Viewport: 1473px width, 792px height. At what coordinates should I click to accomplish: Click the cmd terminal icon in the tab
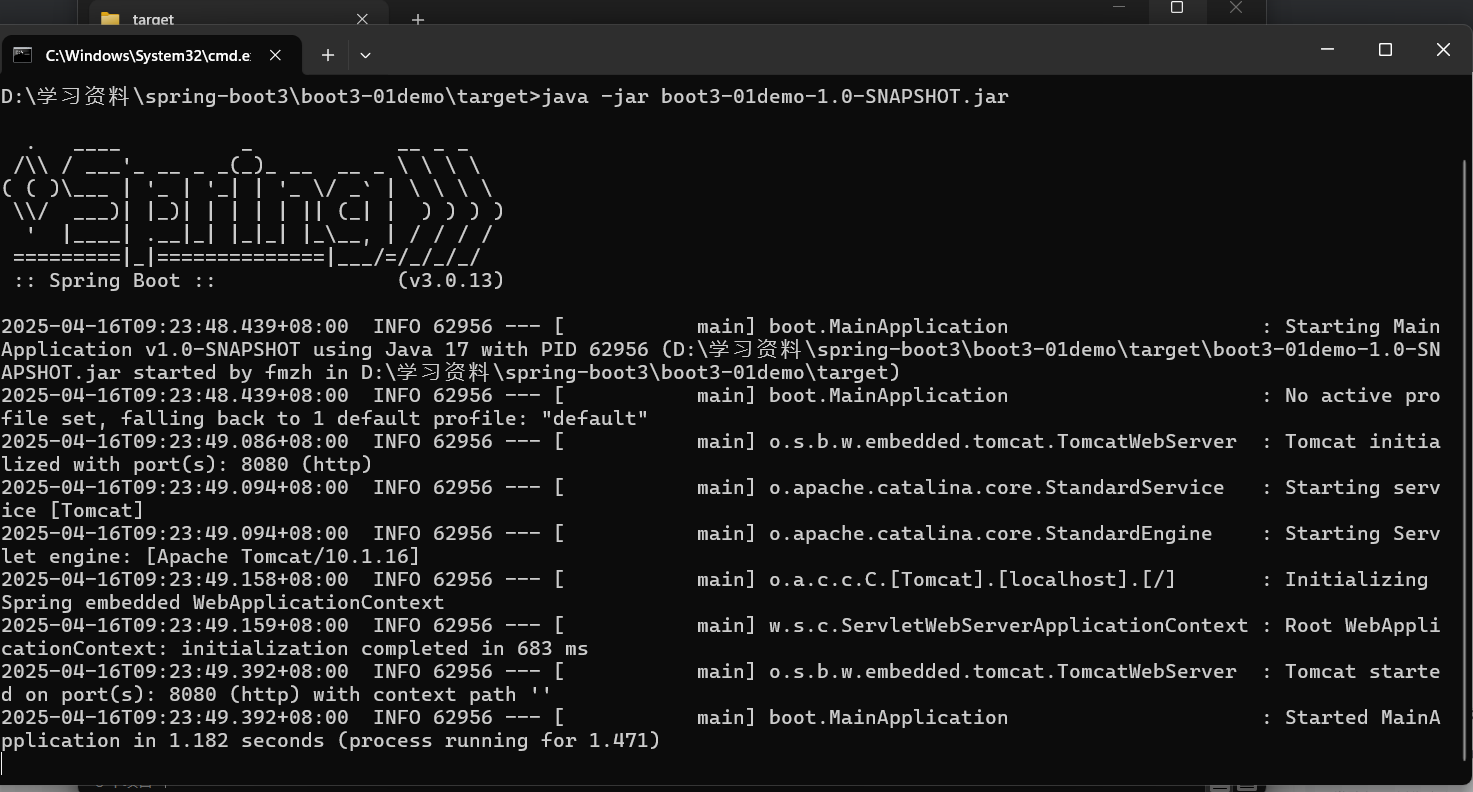pyautogui.click(x=22, y=55)
